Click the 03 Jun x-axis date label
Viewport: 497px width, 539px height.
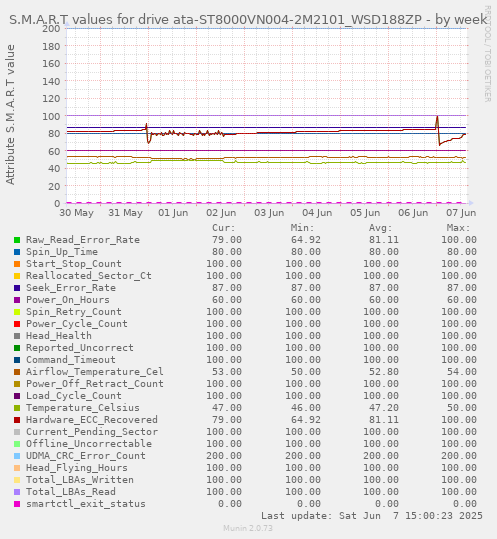(x=269, y=213)
